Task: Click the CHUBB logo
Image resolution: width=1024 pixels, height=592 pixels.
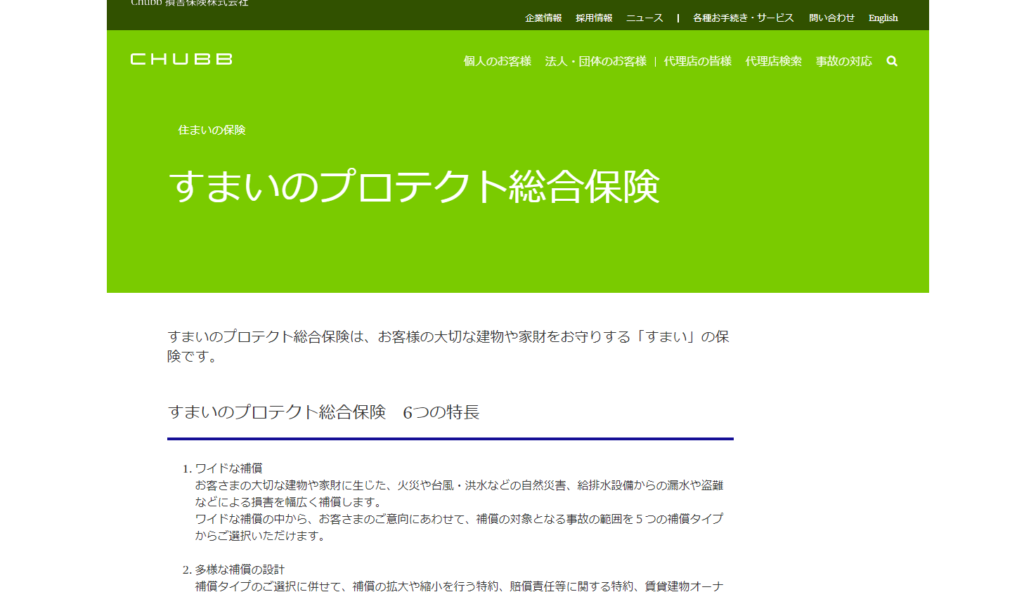Action: [x=182, y=59]
